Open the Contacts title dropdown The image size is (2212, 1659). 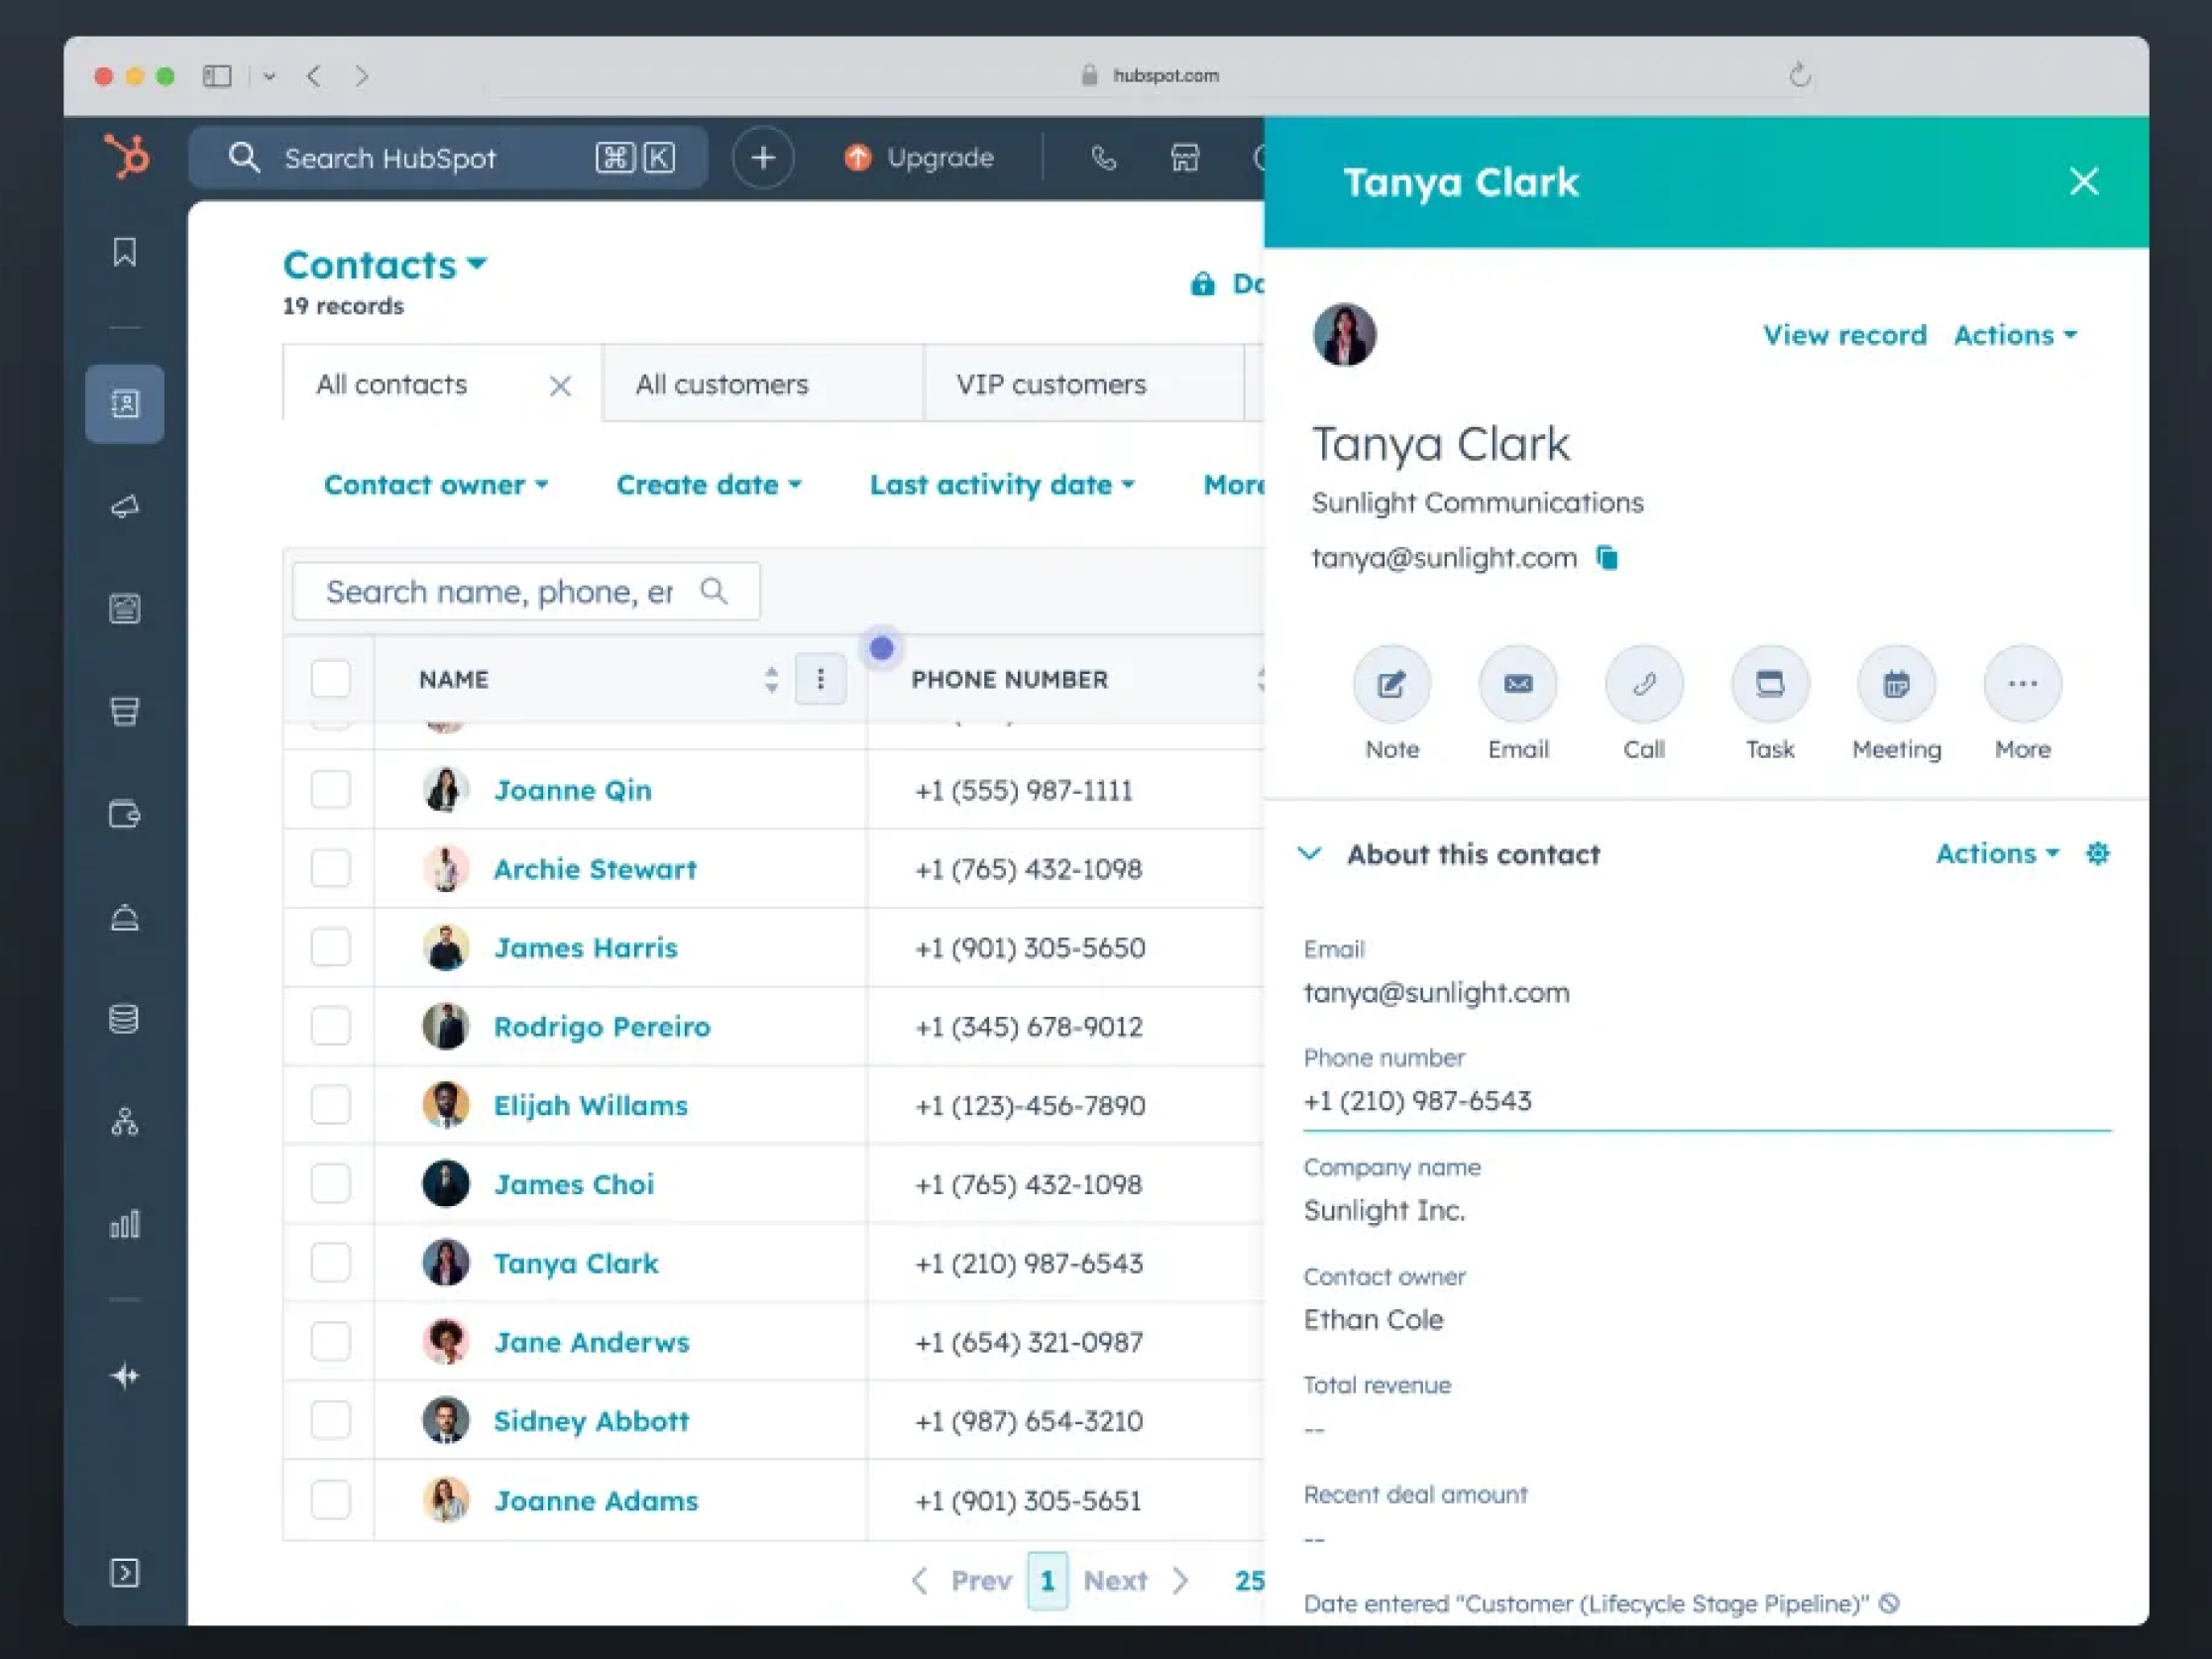385,265
